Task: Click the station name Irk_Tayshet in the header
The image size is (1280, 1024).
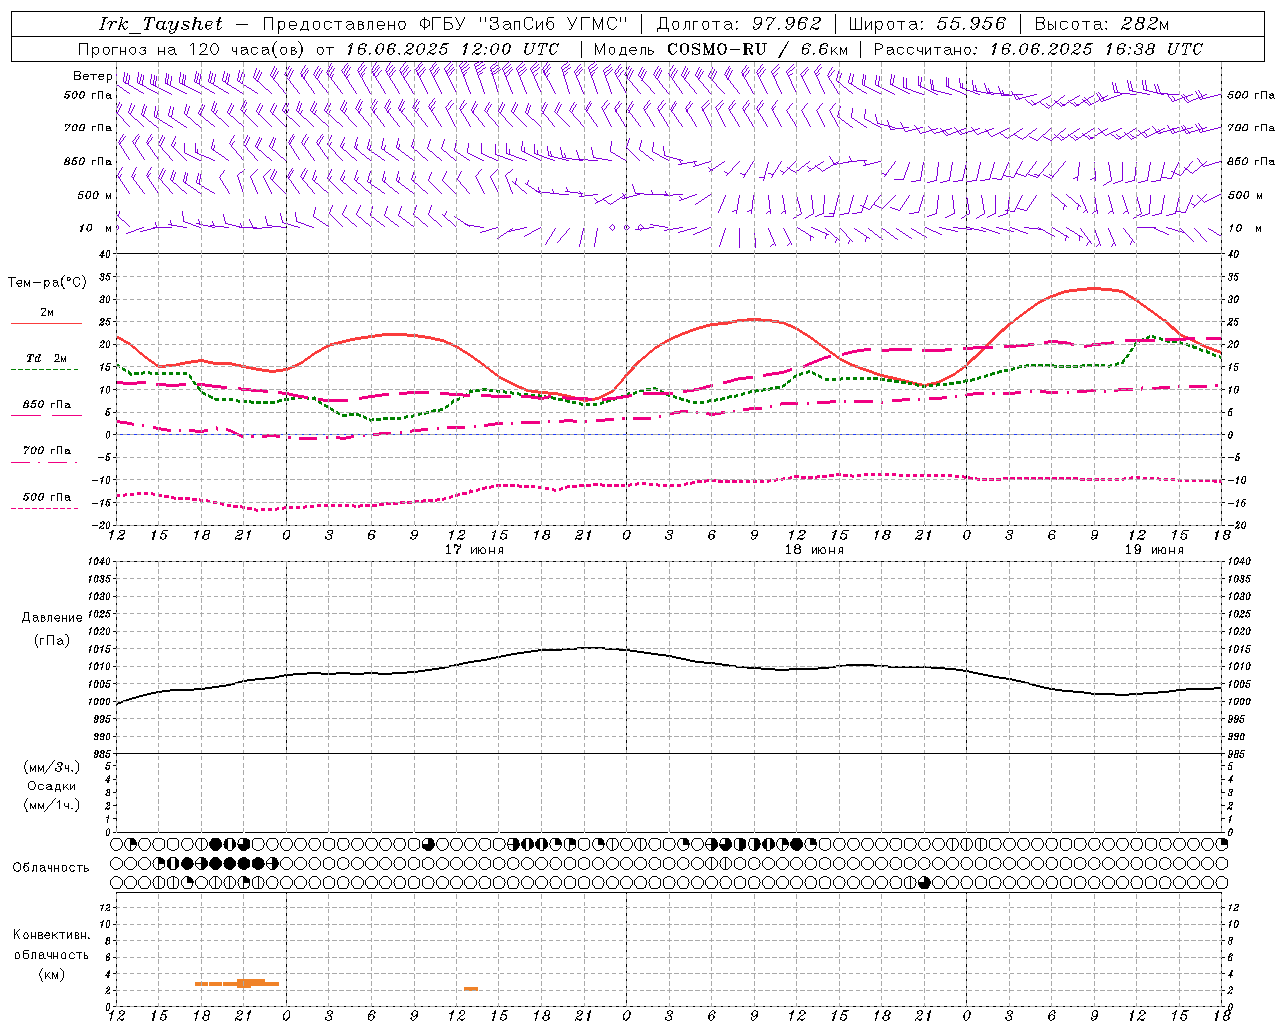Action: point(161,24)
